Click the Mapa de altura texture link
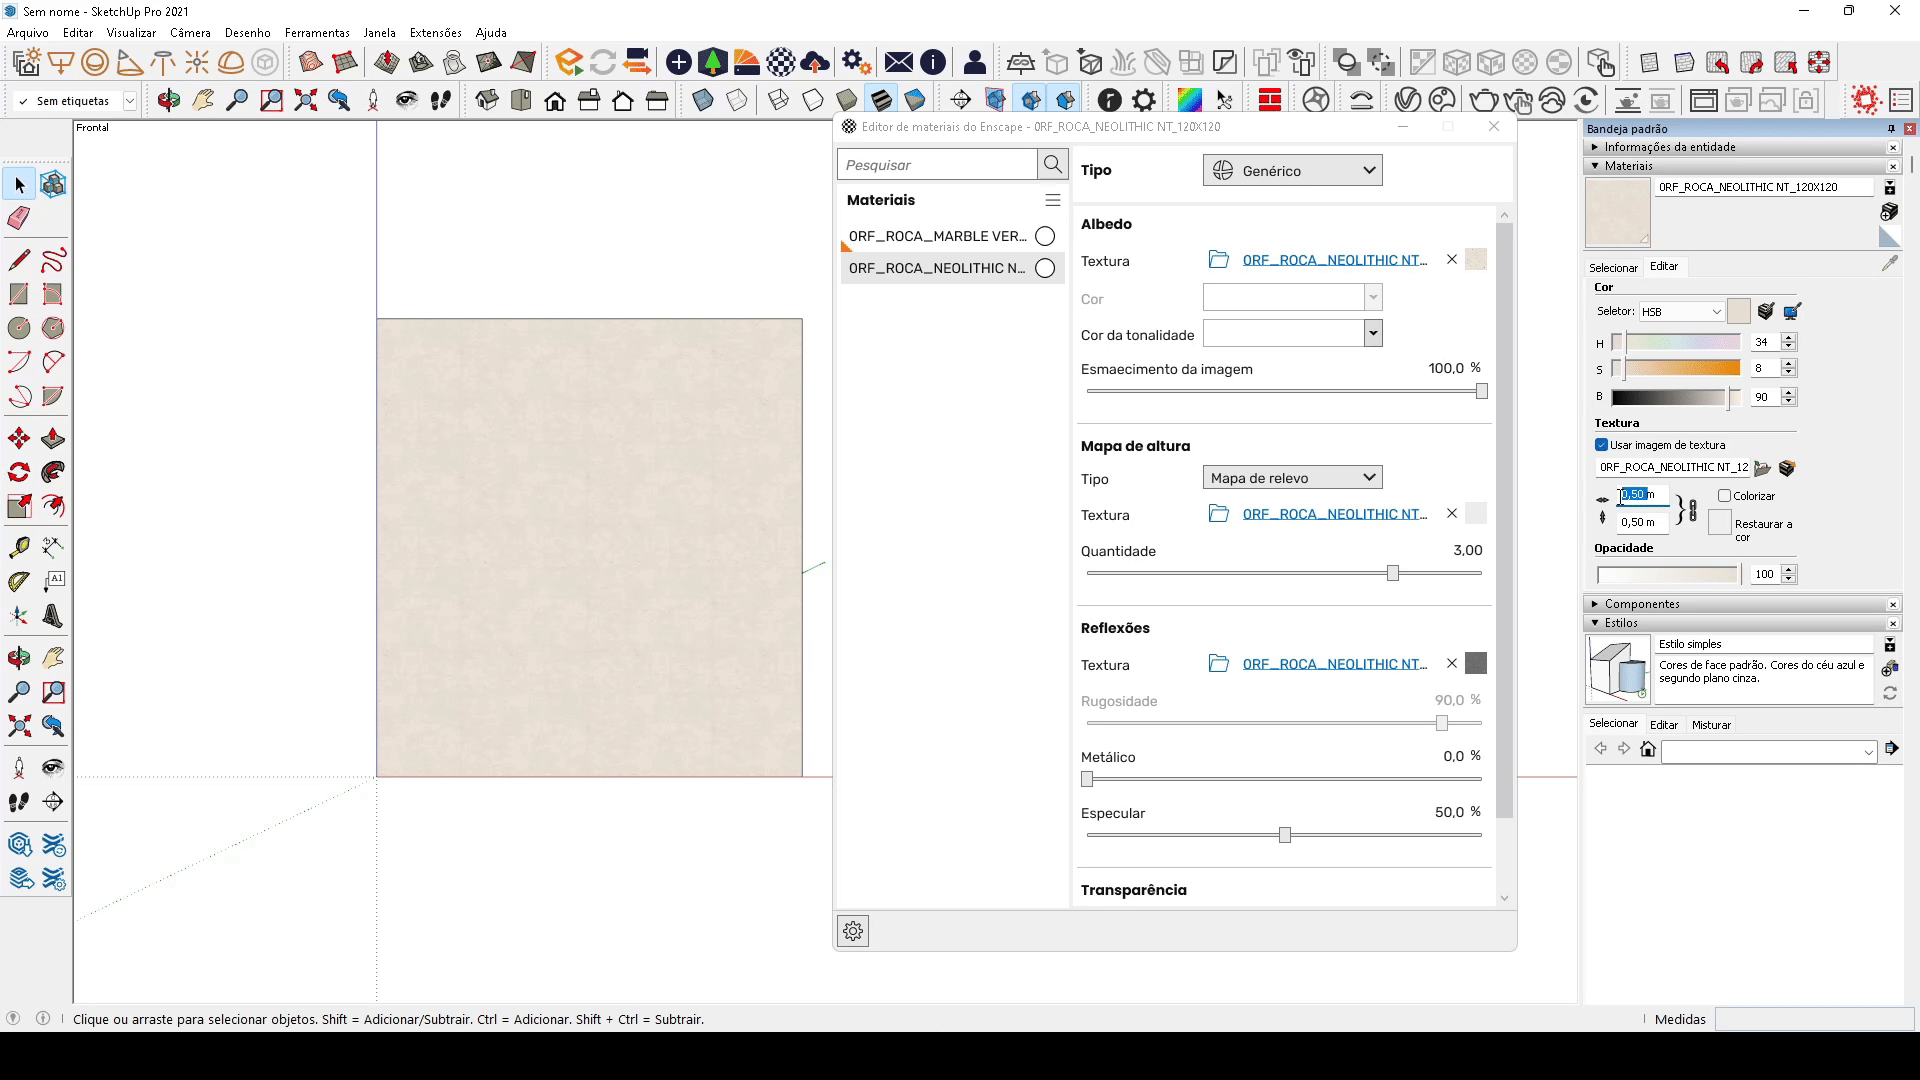 [1334, 514]
